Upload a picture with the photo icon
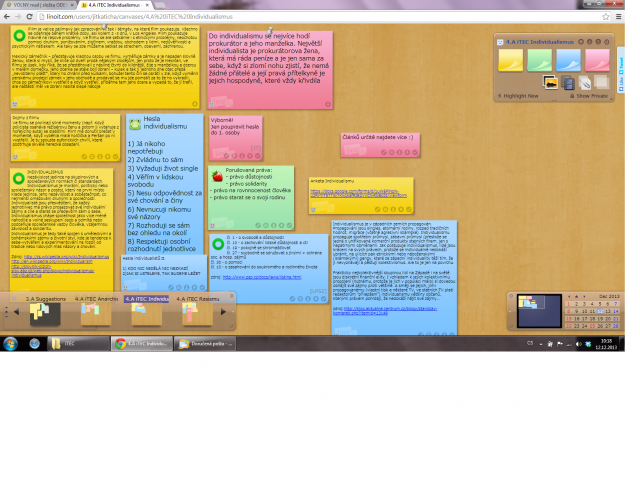The width and height of the screenshot is (640, 480). (550, 82)
